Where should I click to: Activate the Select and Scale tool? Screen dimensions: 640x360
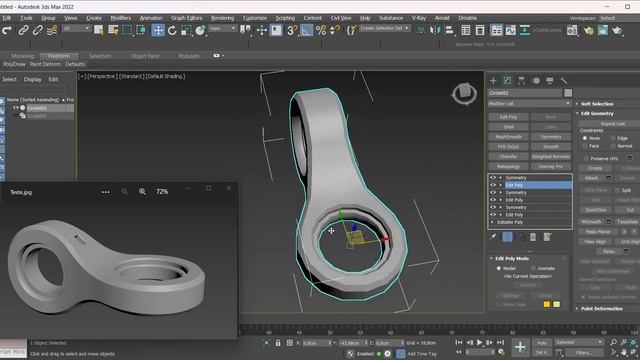(x=186, y=30)
